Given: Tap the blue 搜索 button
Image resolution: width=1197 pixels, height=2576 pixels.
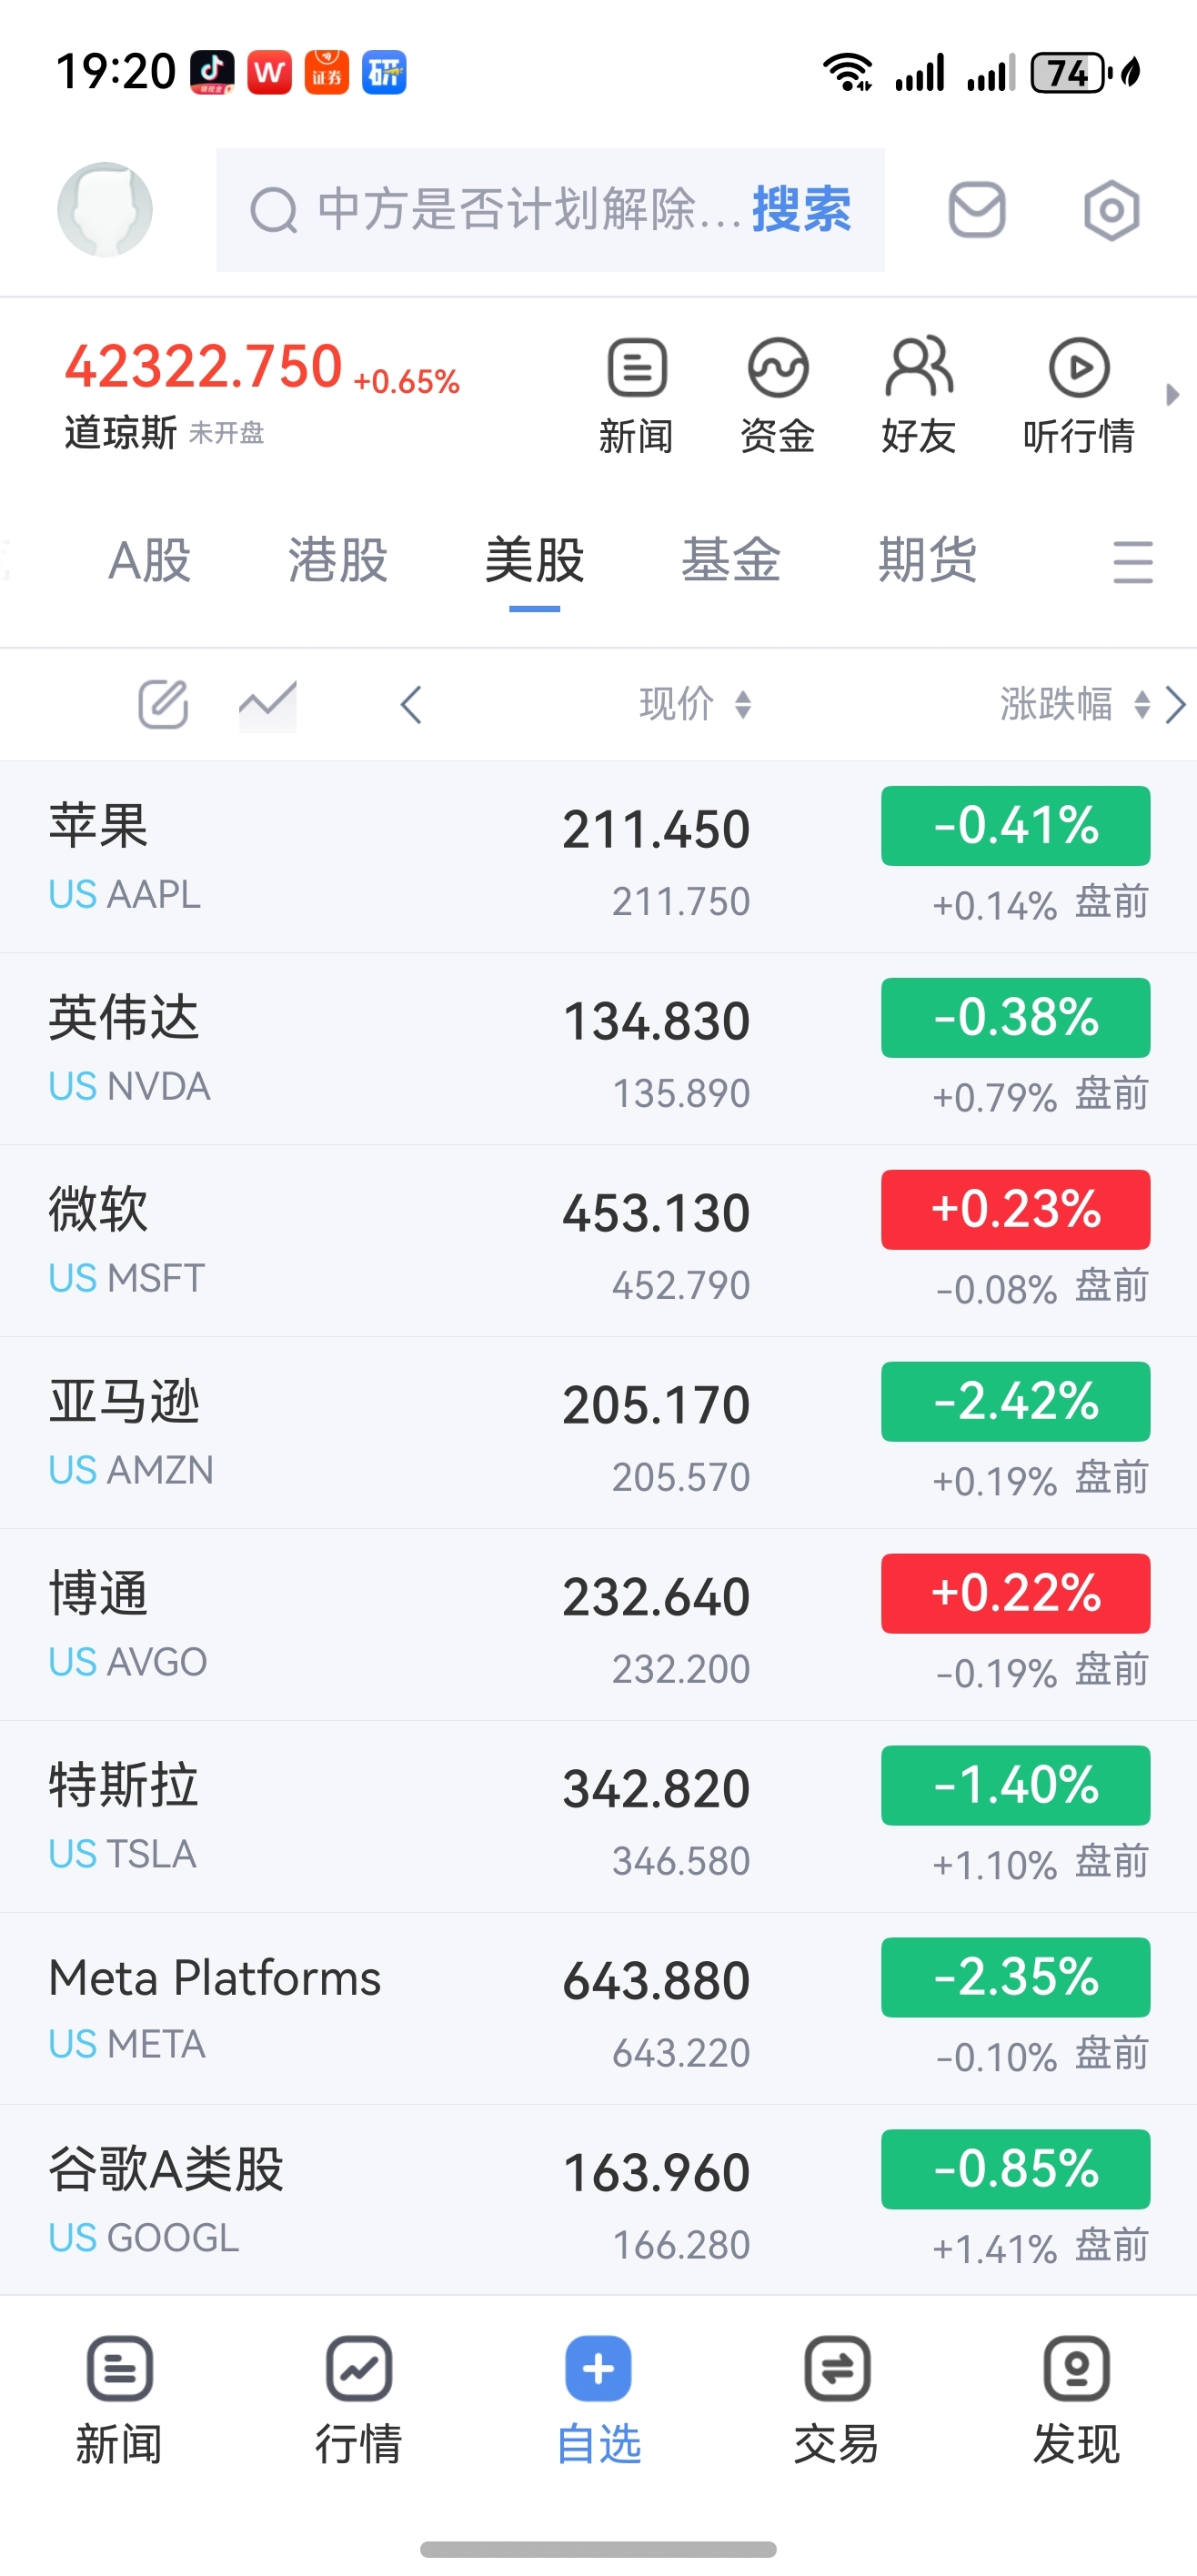Looking at the screenshot, I should [x=801, y=210].
